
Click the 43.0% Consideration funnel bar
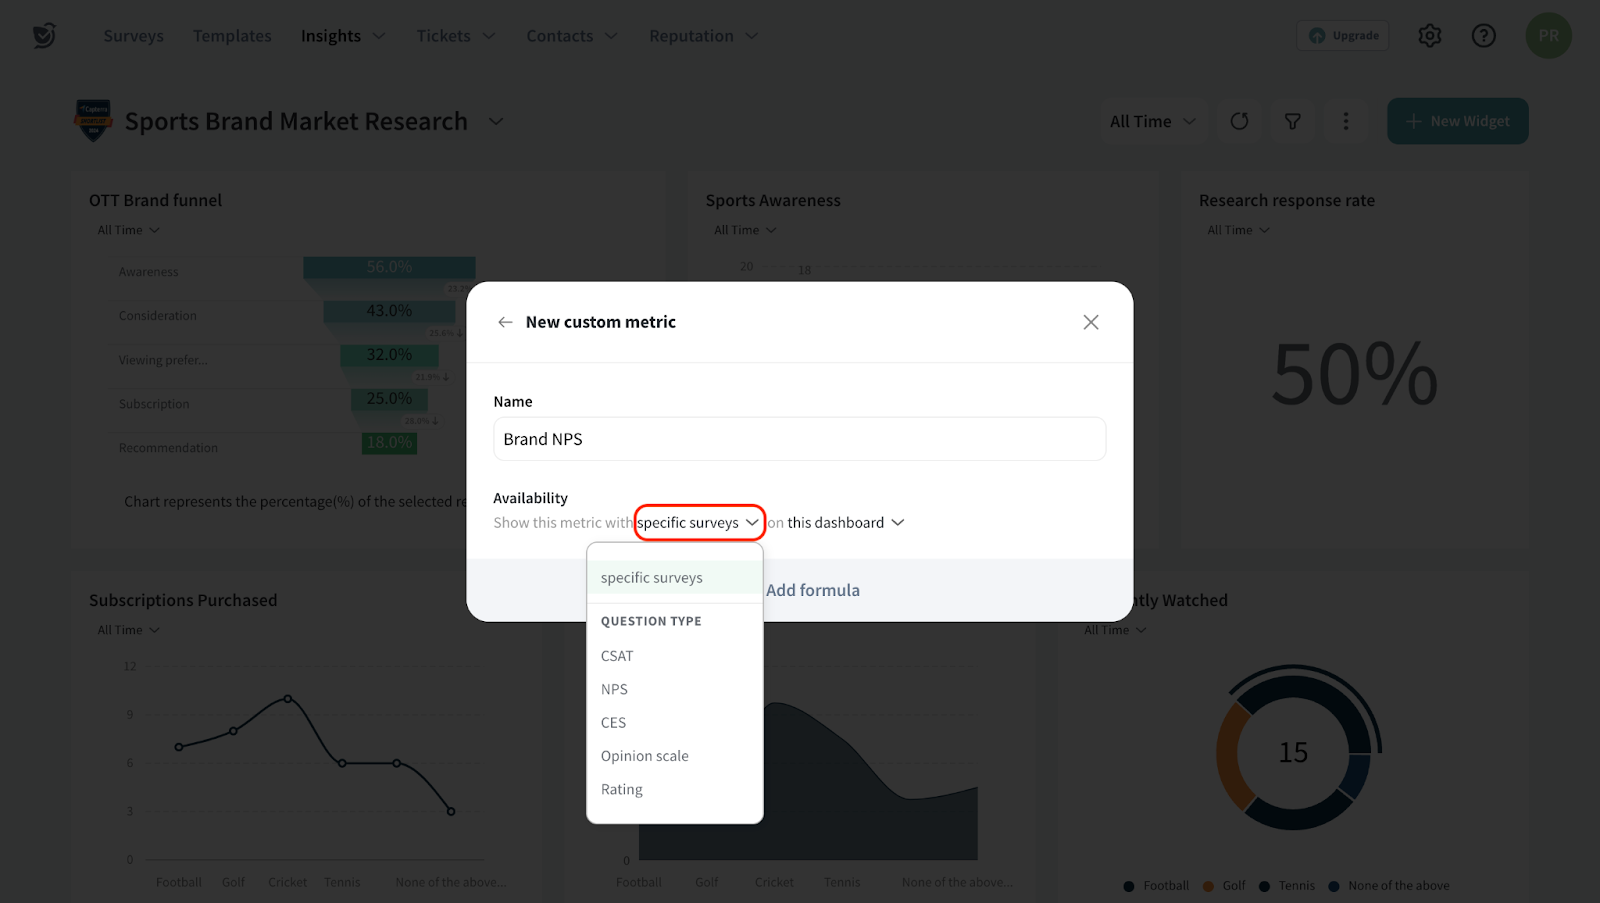pos(389,311)
